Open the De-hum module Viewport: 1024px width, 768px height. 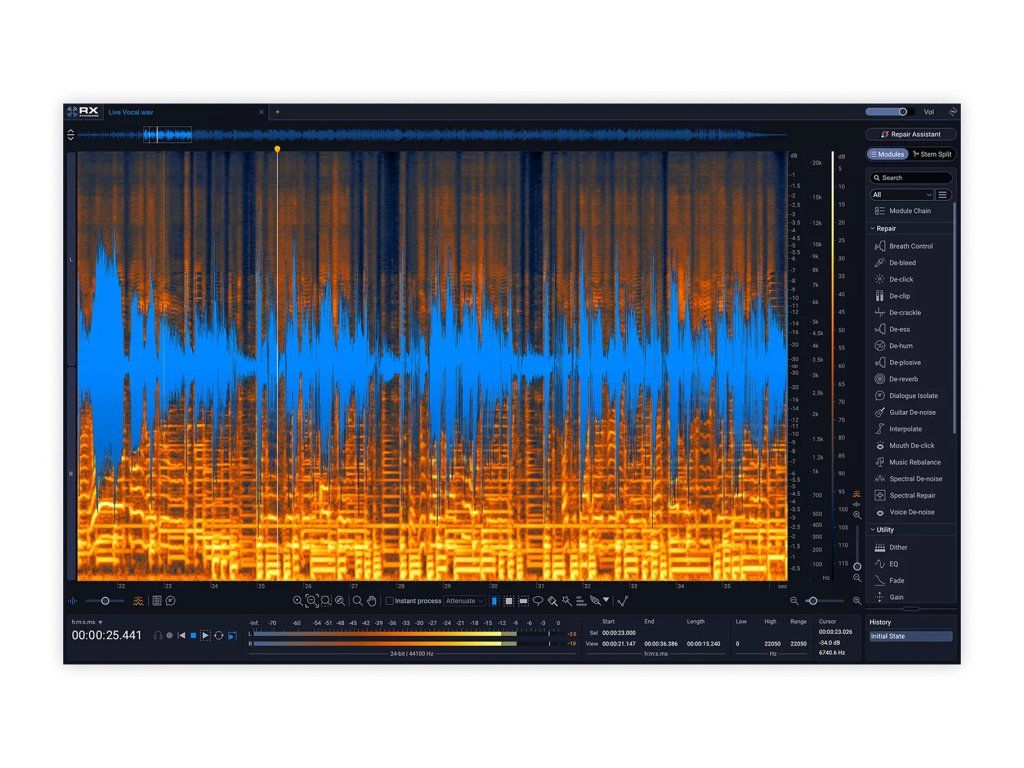pos(901,345)
